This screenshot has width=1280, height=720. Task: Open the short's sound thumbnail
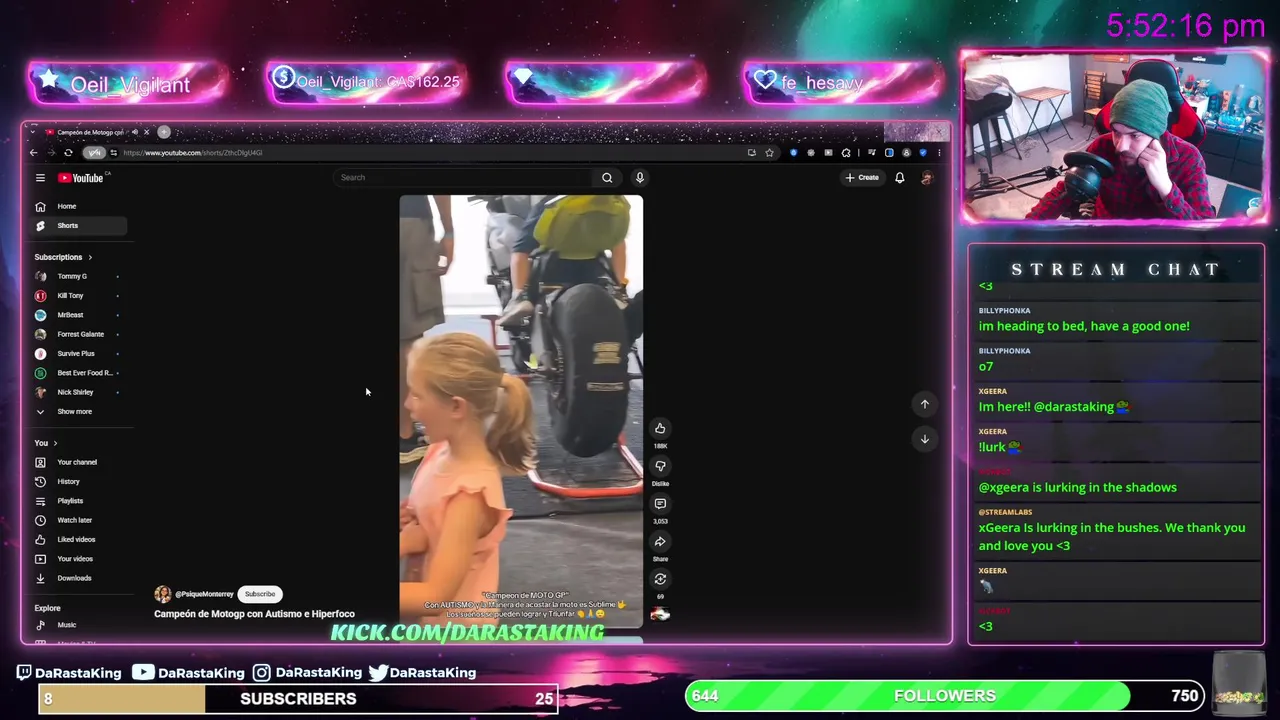[660, 613]
